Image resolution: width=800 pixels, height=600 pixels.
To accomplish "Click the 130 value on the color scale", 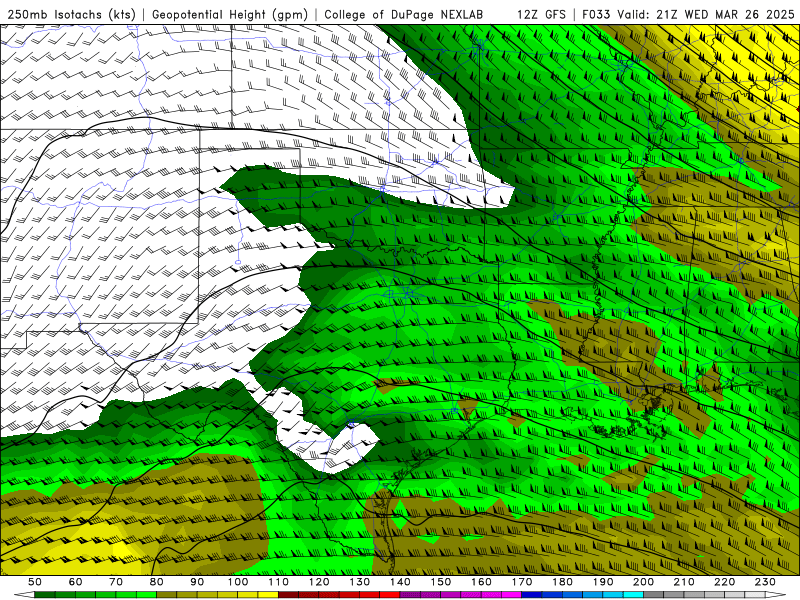I will (360, 582).
